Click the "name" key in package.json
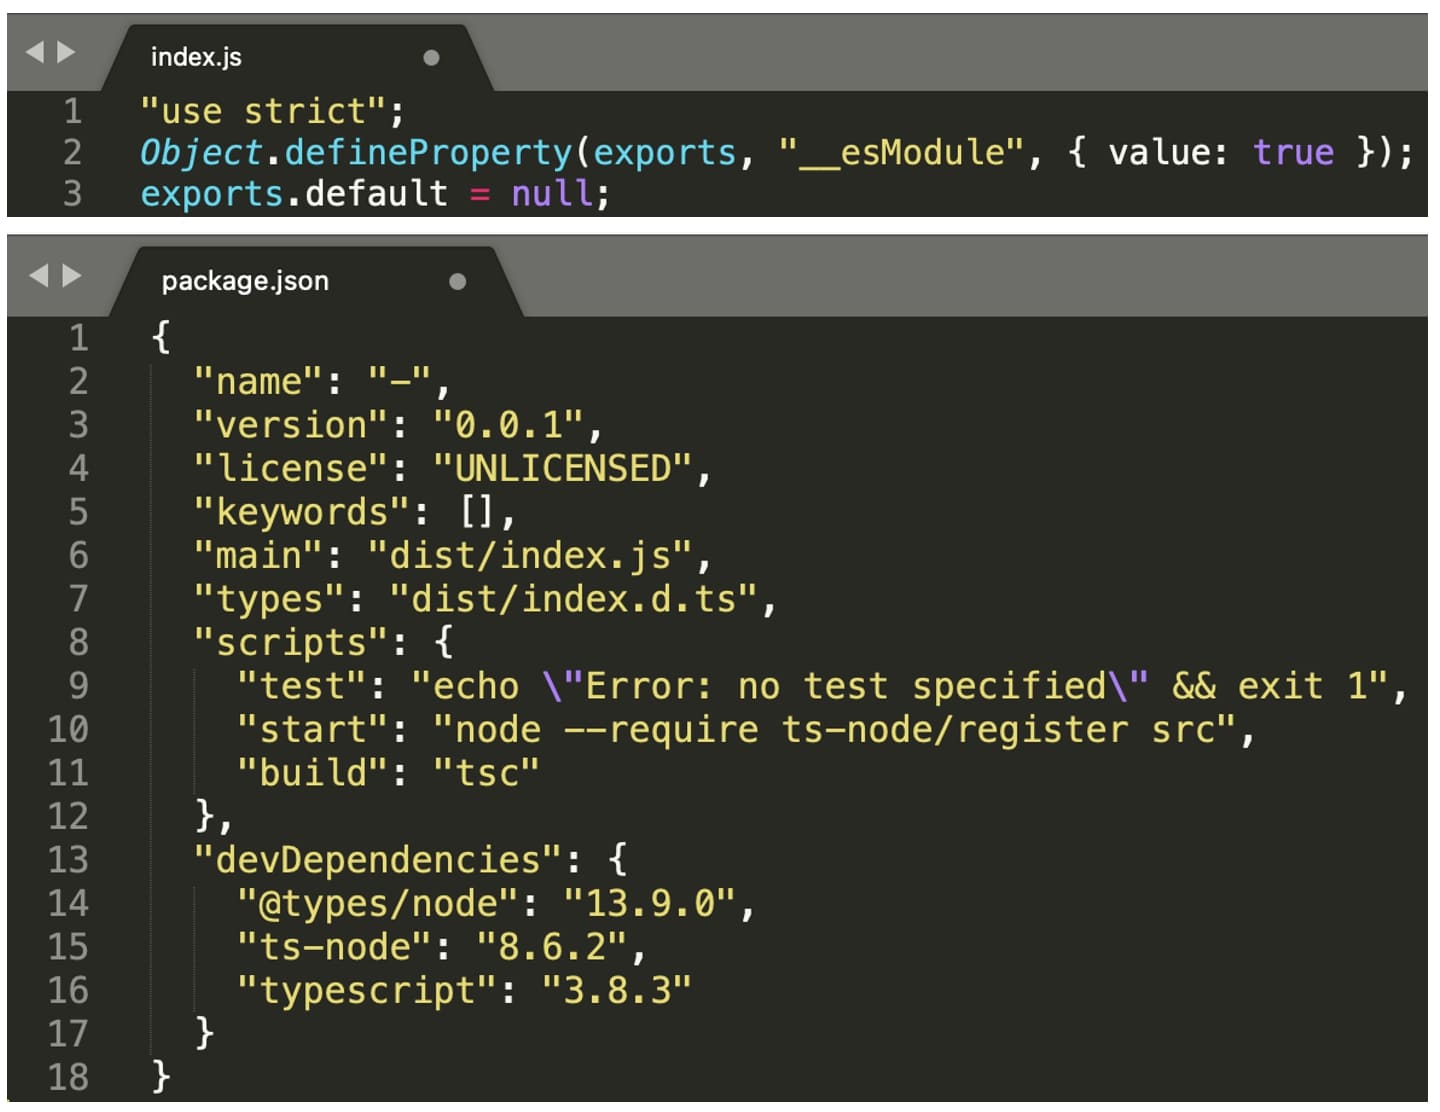Screen dimensions: 1440x1112 point(258,382)
